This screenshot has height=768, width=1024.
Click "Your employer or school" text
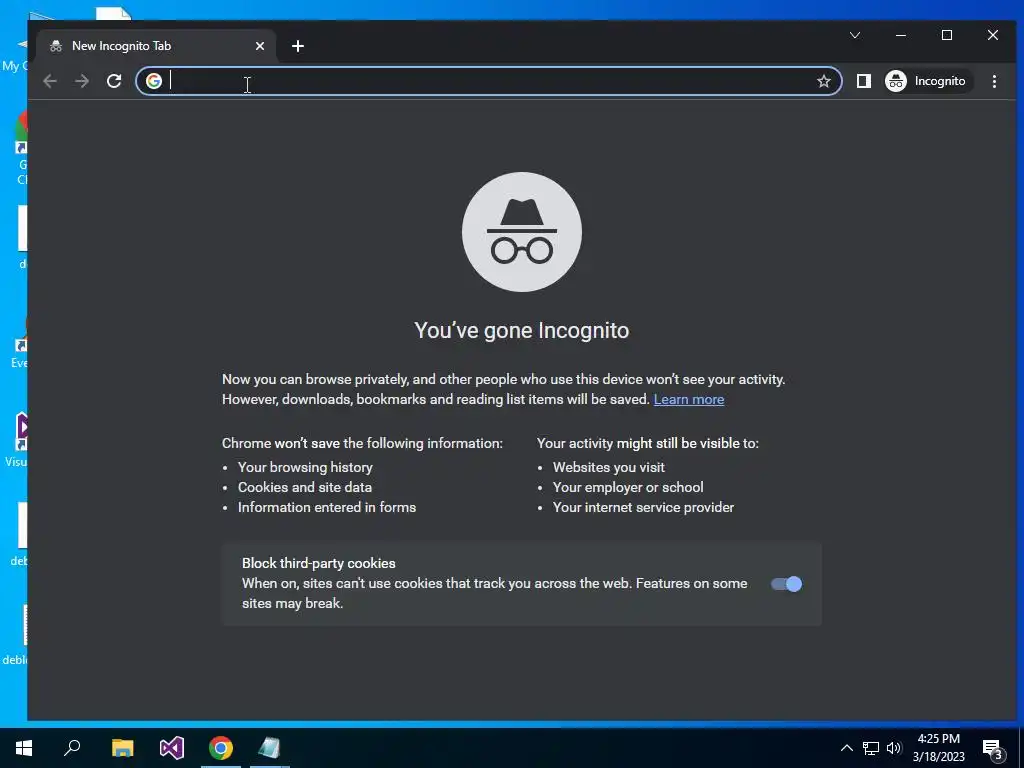click(x=628, y=487)
